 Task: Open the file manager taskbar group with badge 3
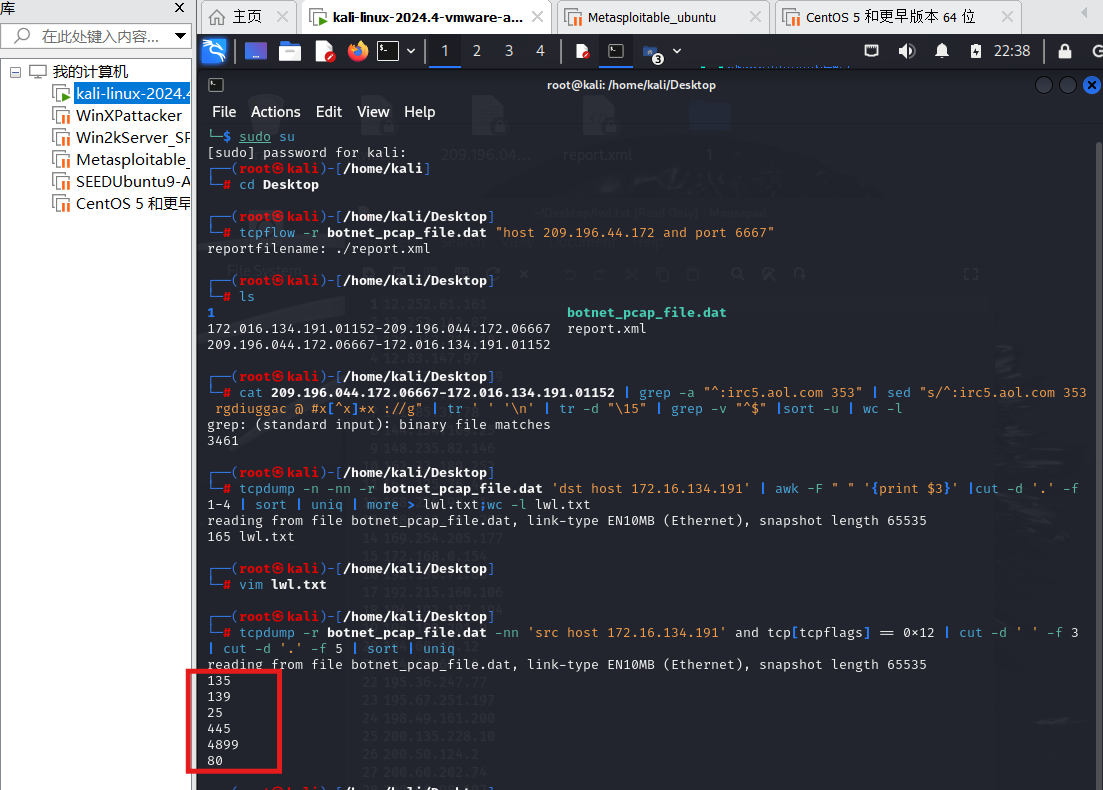tap(652, 52)
